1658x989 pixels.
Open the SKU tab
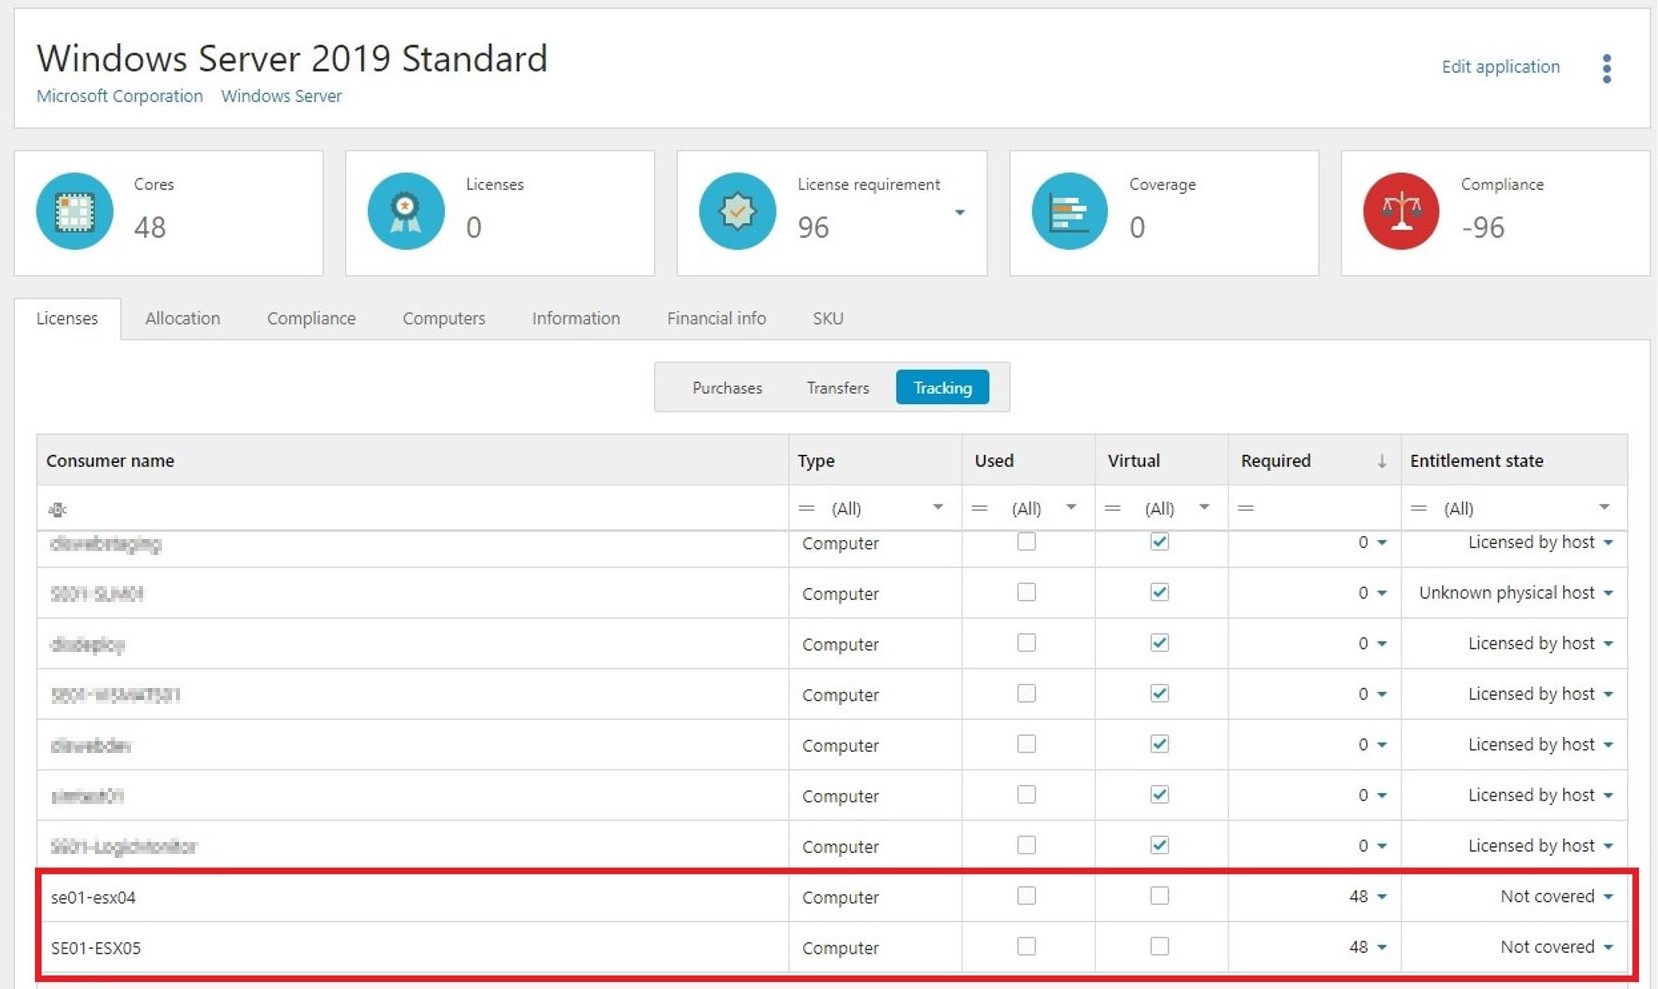[x=828, y=318]
